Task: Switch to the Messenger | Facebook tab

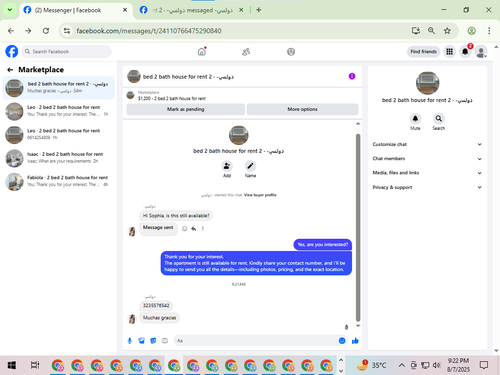Action: pos(75,10)
